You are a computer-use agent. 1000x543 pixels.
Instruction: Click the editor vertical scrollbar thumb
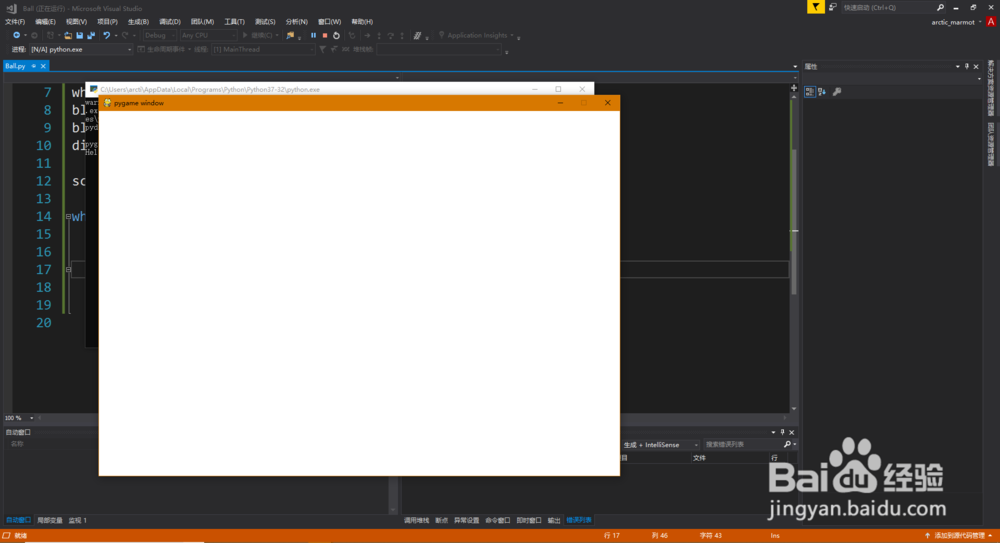coord(794,221)
